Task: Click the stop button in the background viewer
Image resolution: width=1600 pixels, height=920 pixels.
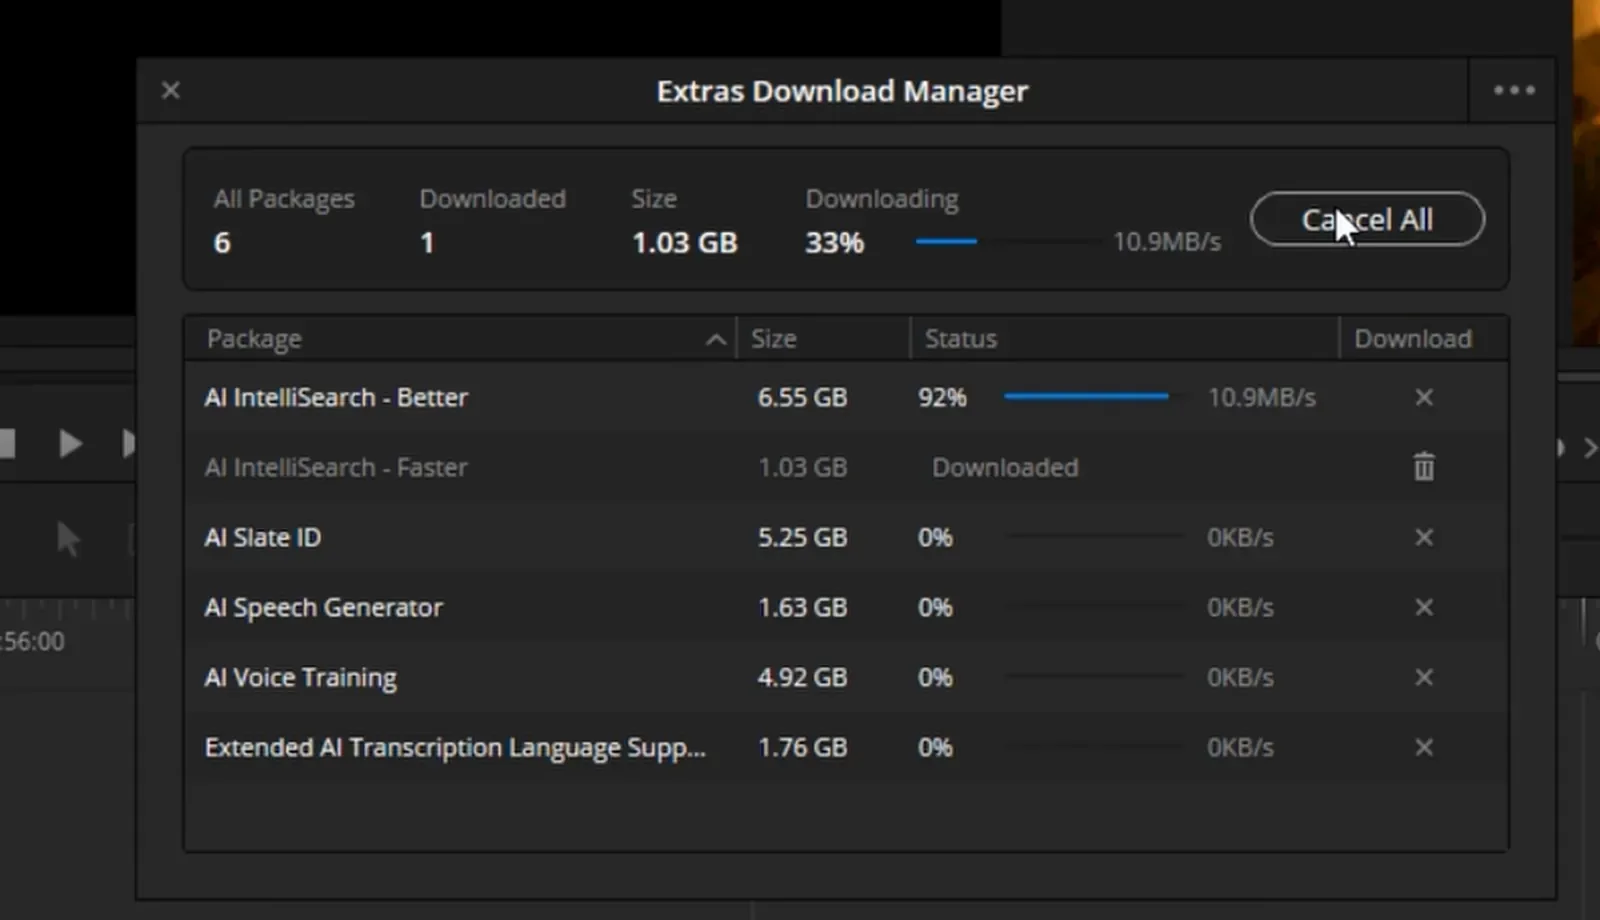Action: point(7,443)
